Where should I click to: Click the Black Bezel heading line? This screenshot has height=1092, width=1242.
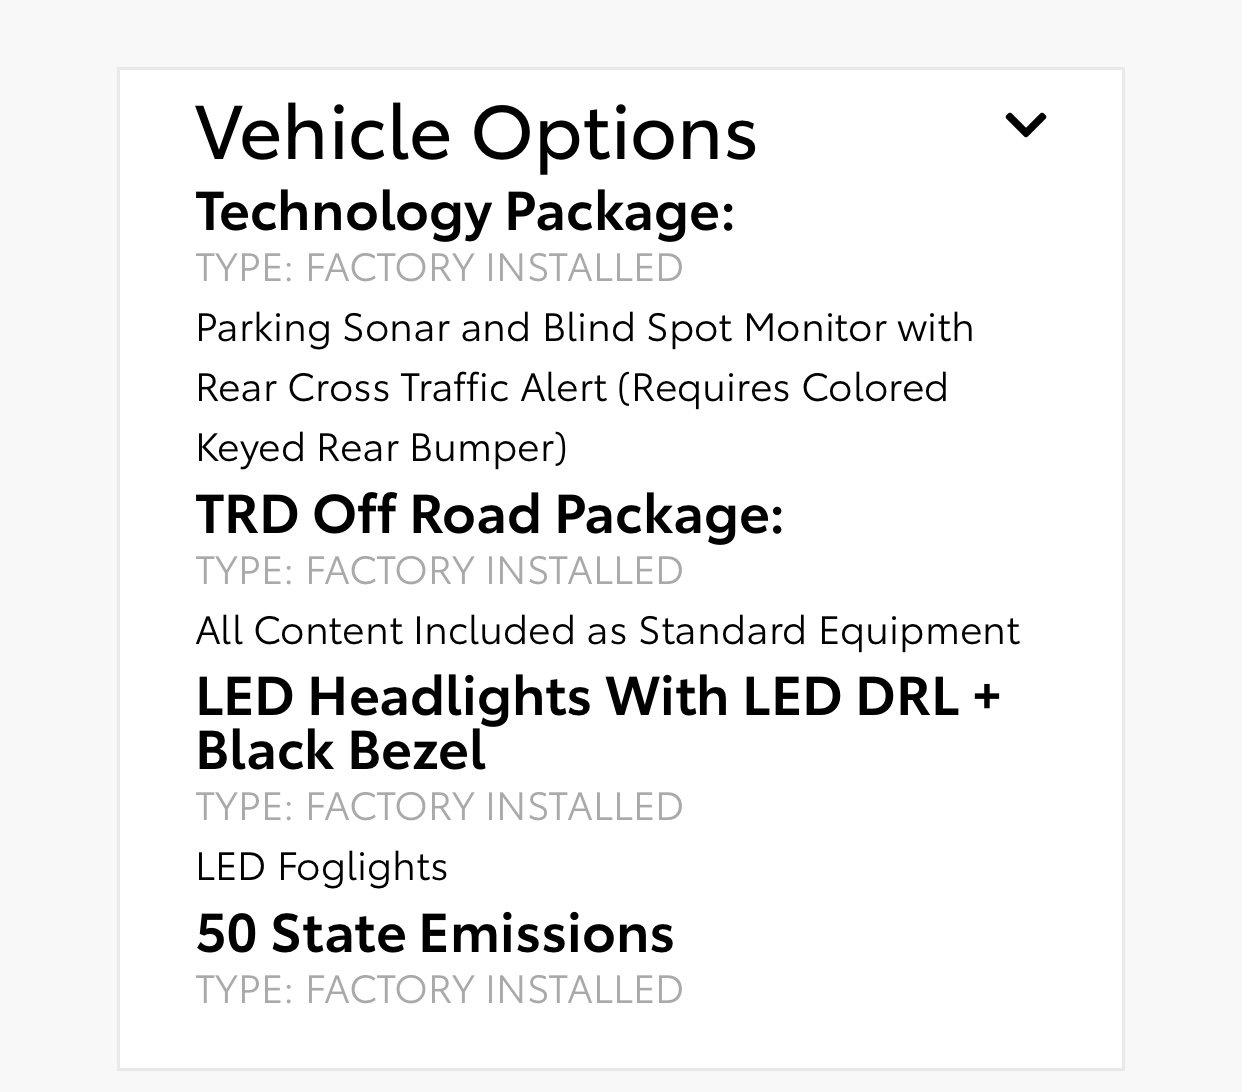[x=341, y=750]
